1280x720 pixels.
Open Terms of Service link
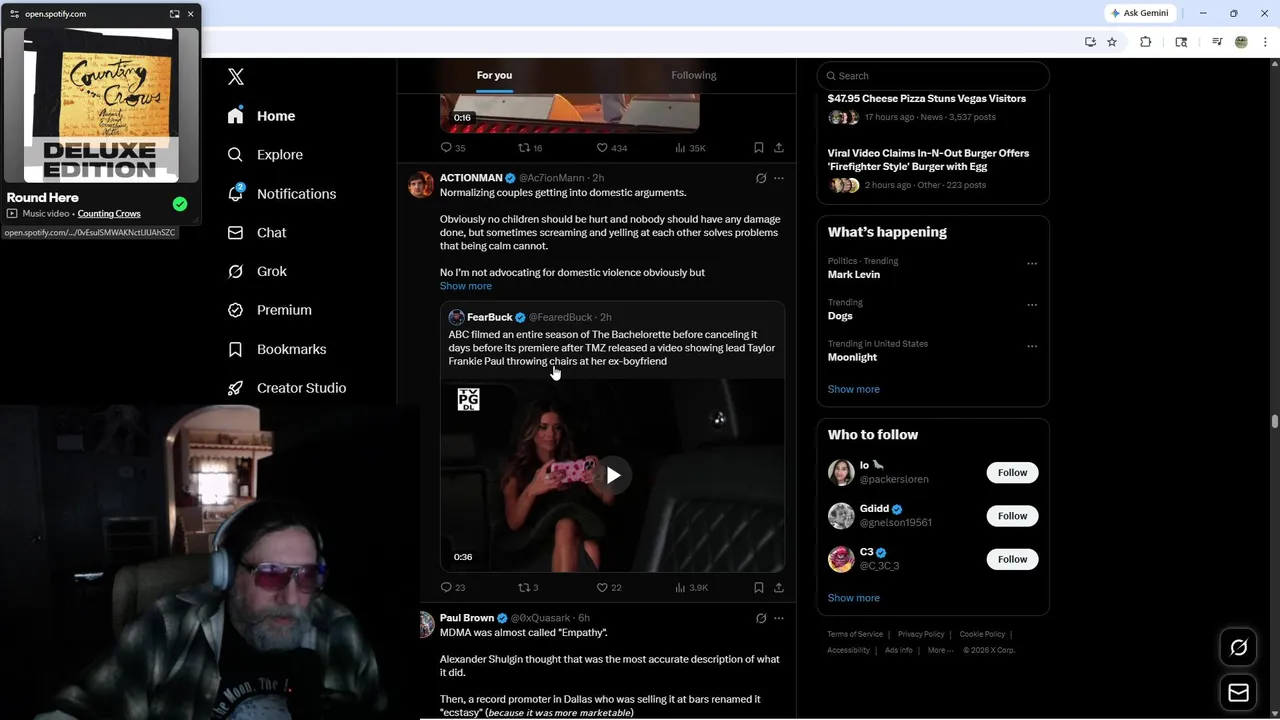[855, 634]
